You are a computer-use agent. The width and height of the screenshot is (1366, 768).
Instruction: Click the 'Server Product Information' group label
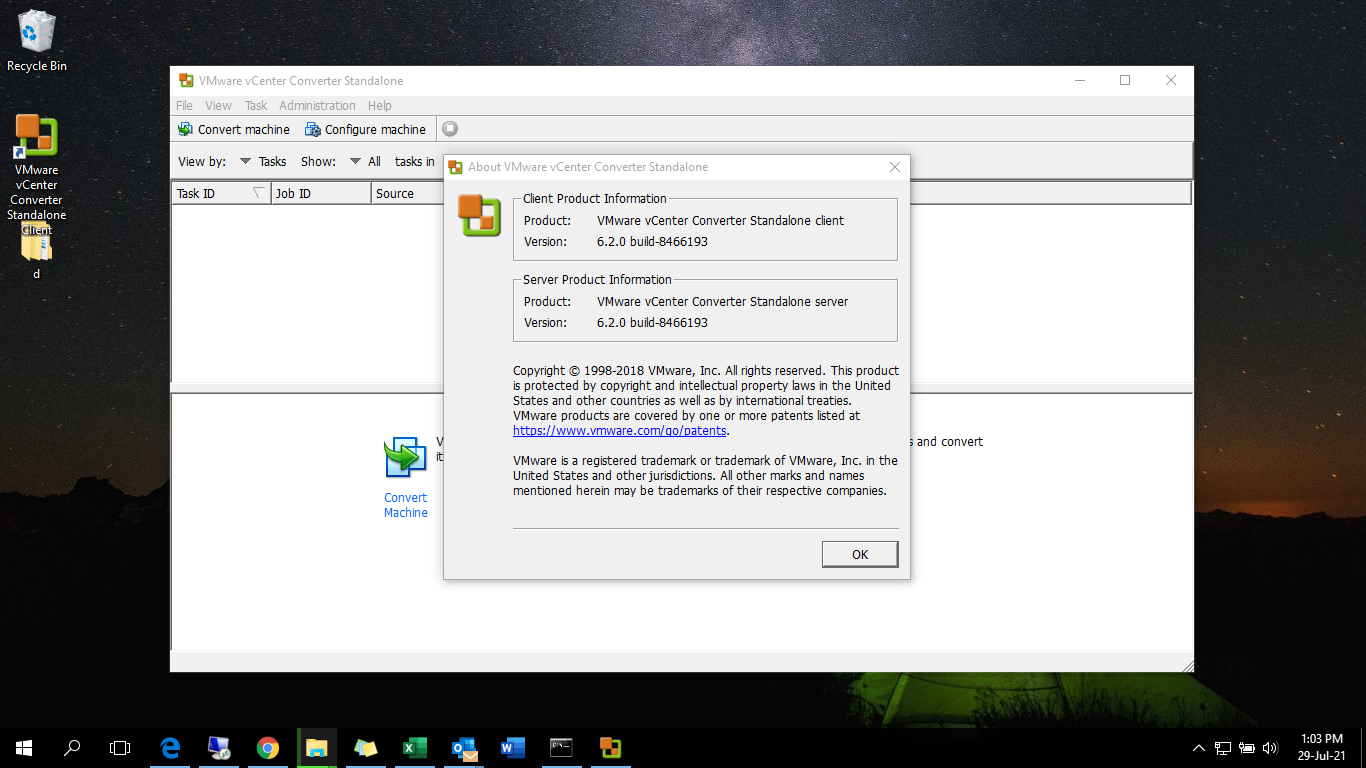tap(597, 280)
